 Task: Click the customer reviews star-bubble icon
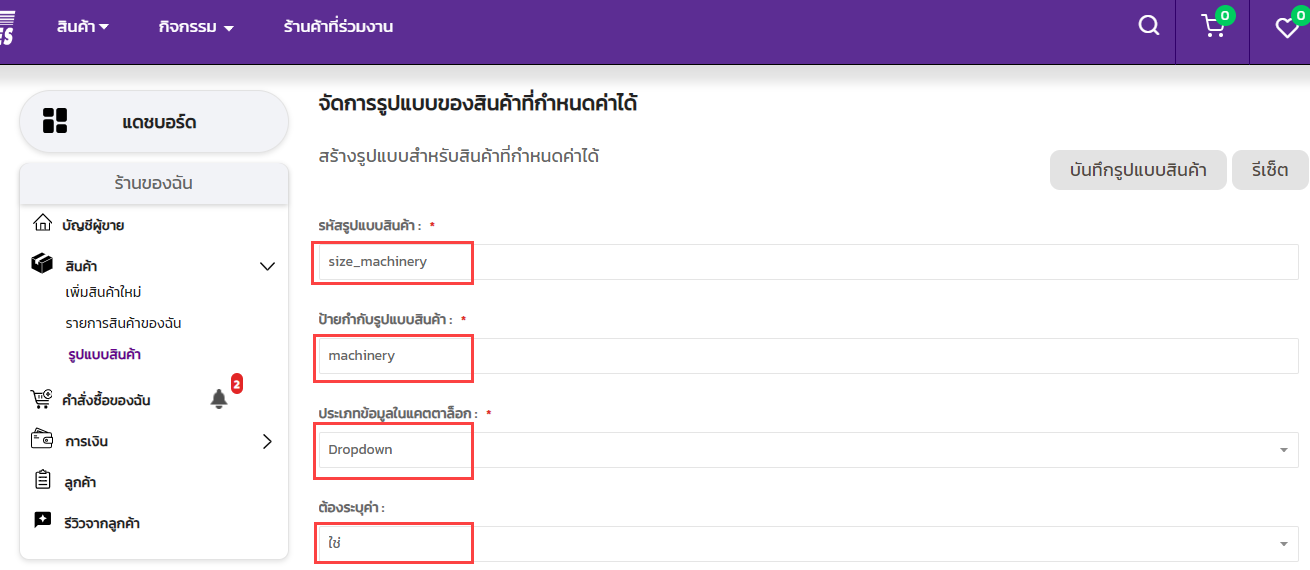coord(42,521)
